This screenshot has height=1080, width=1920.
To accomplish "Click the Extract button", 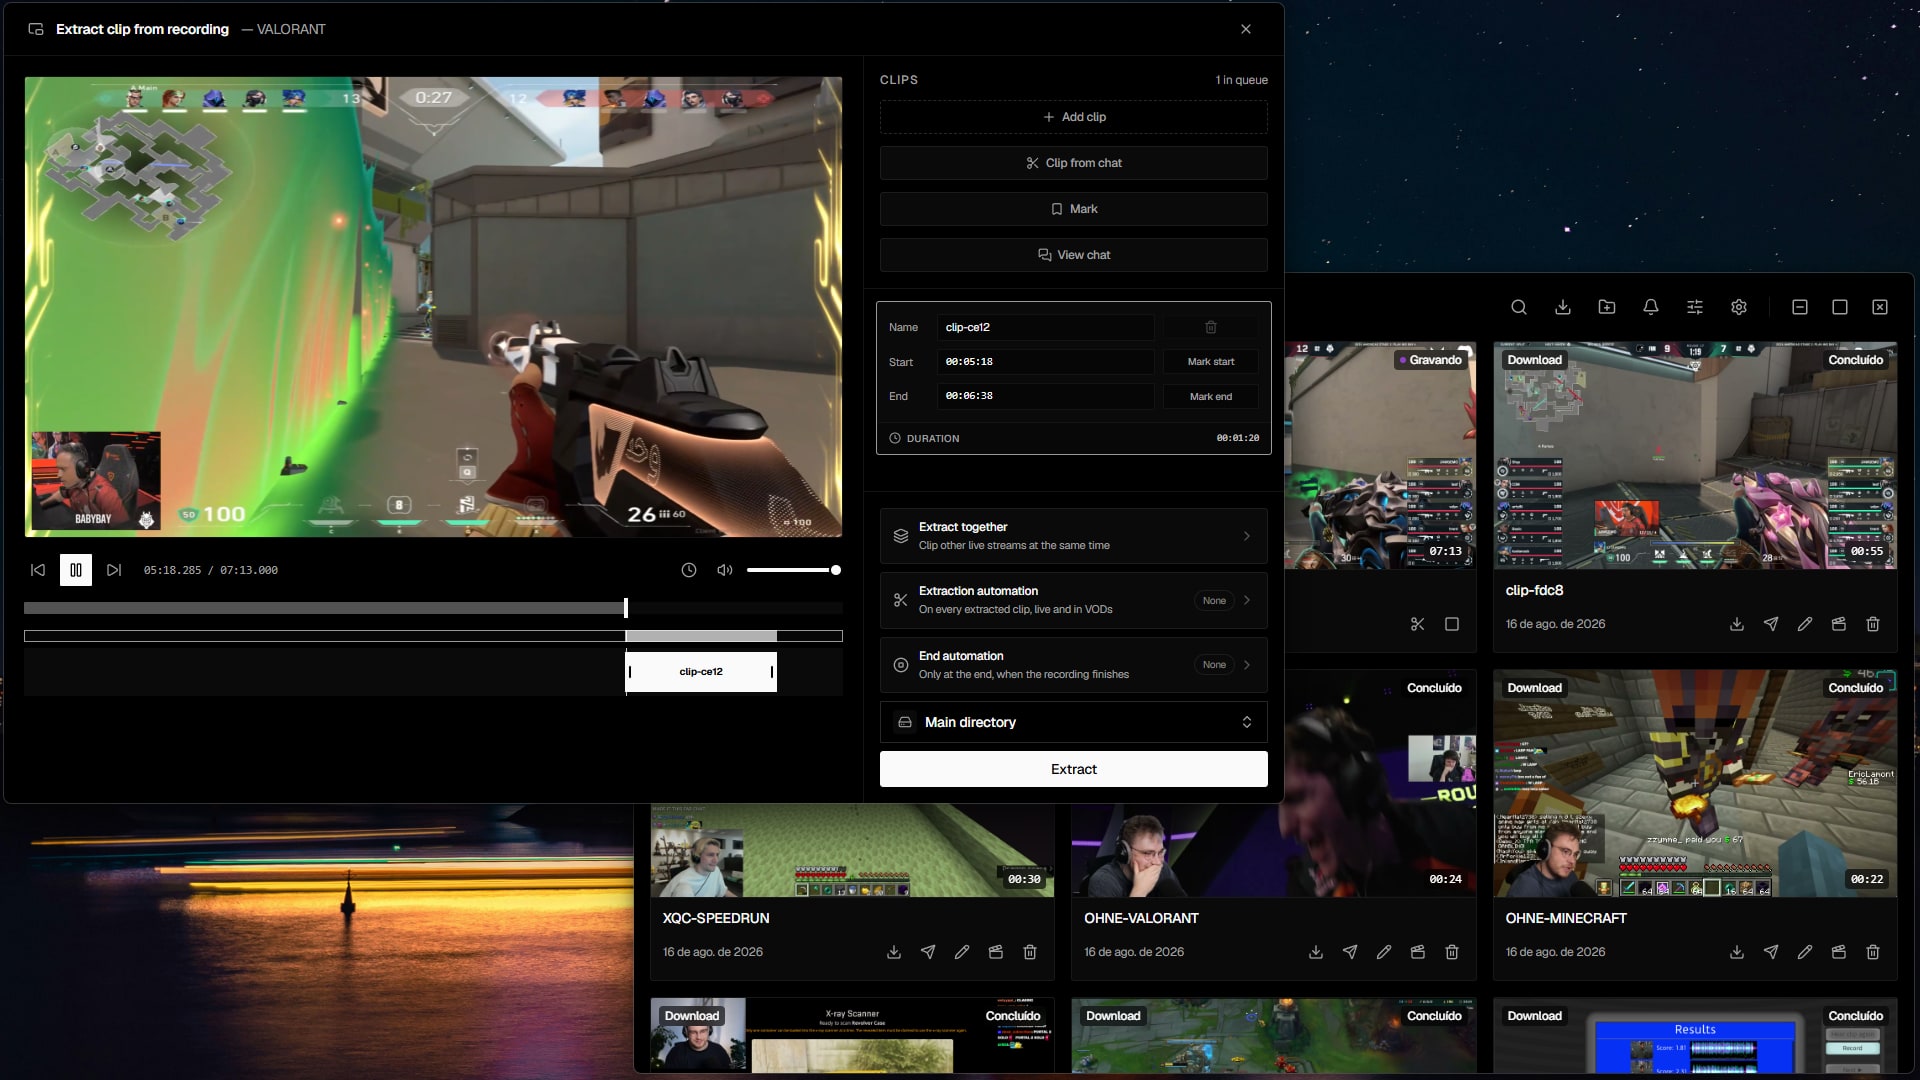I will pos(1074,769).
